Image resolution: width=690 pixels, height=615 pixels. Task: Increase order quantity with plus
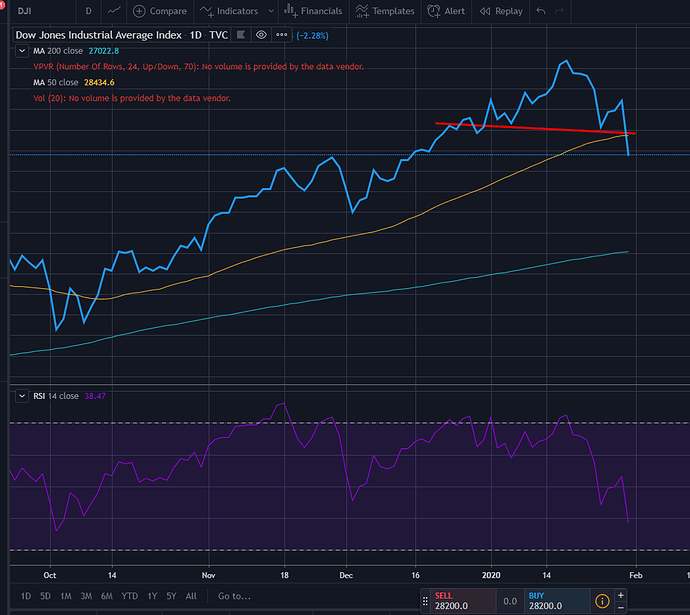(x=620, y=595)
